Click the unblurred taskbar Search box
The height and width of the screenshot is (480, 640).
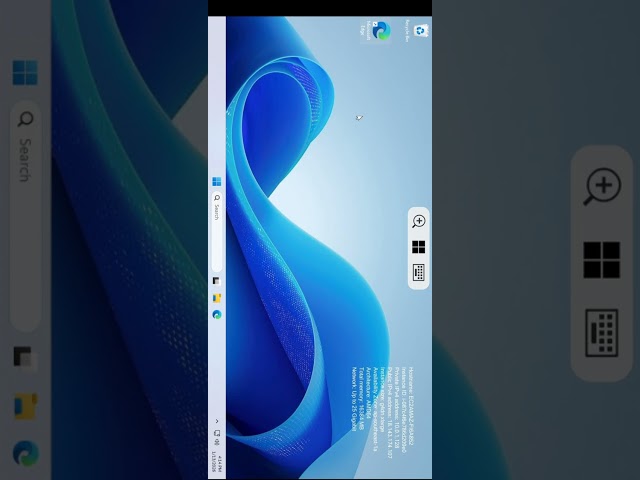coord(217,231)
